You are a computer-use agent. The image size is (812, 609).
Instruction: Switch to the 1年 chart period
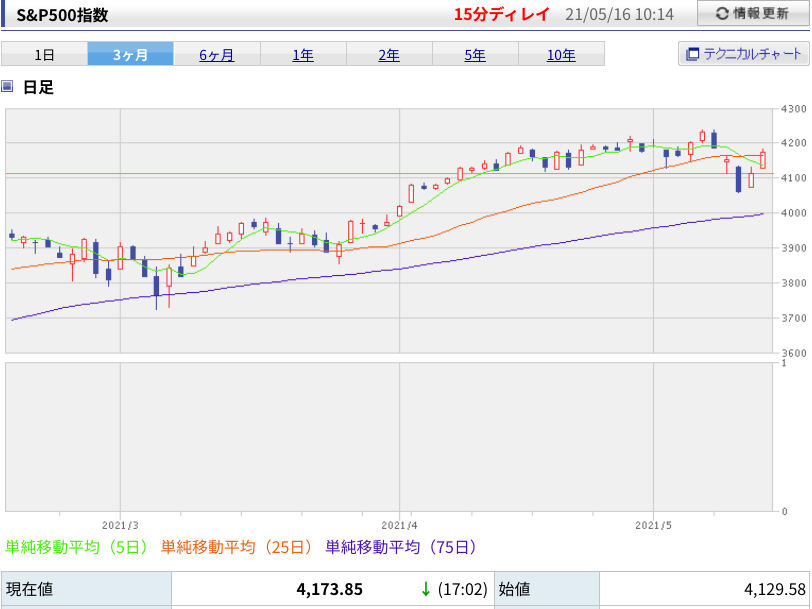click(x=303, y=55)
